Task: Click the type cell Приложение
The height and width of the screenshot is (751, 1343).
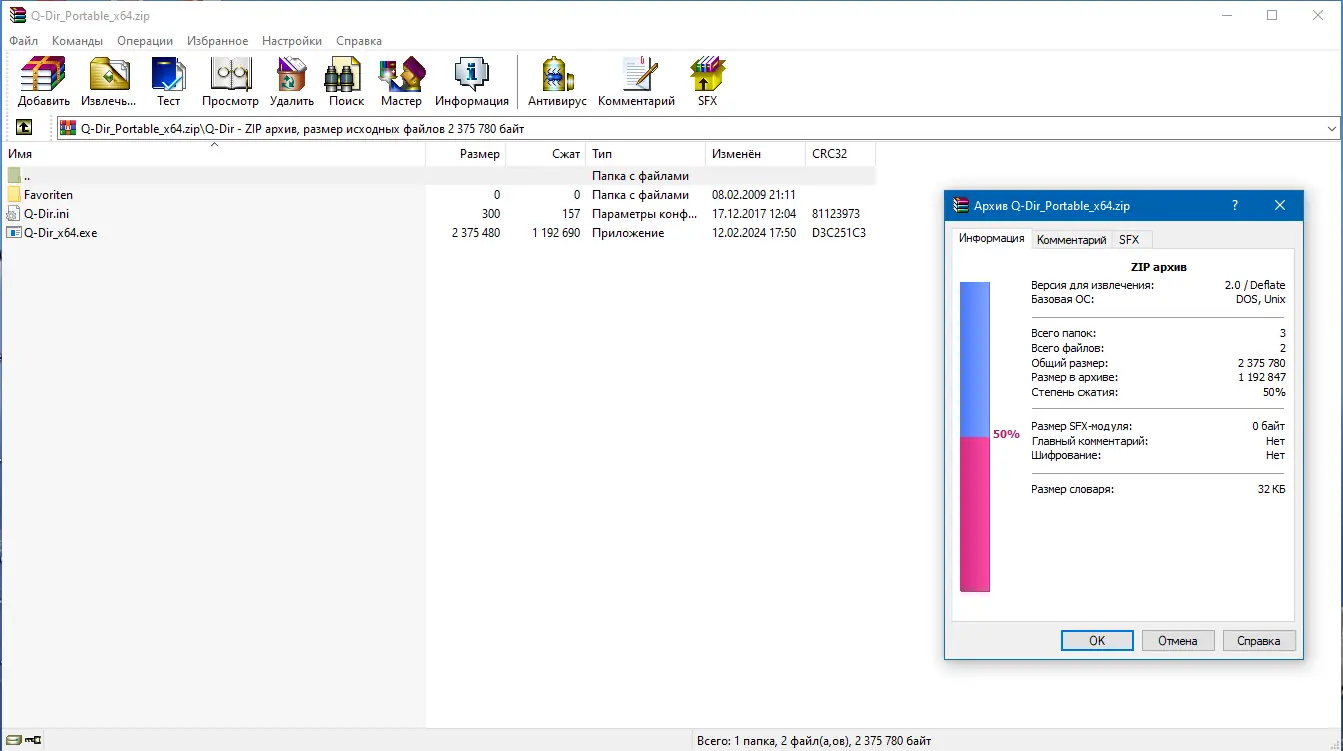Action: [x=628, y=233]
